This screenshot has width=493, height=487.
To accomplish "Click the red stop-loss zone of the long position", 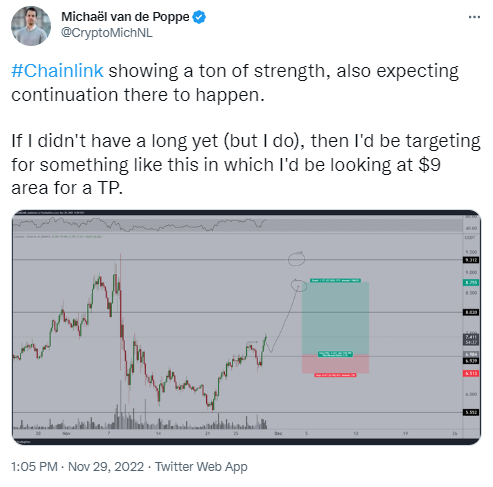I will click(x=335, y=364).
